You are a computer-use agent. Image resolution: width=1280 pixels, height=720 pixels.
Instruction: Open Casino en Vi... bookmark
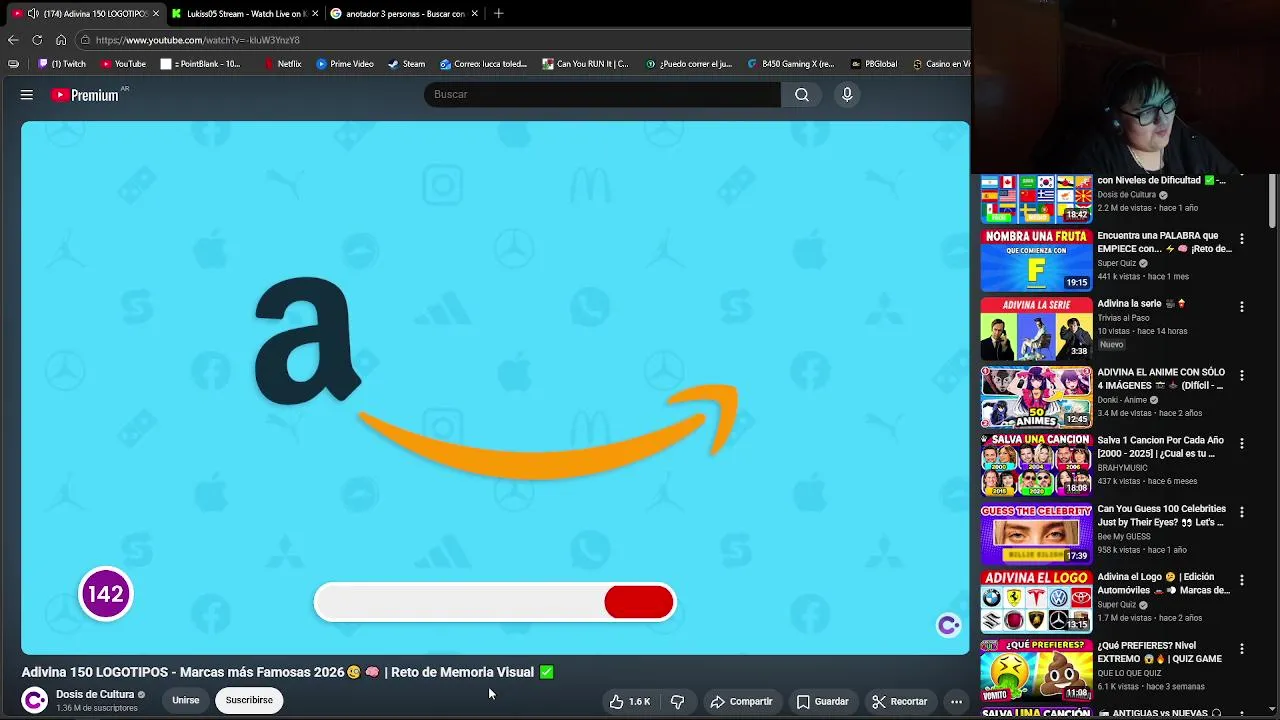(x=941, y=64)
